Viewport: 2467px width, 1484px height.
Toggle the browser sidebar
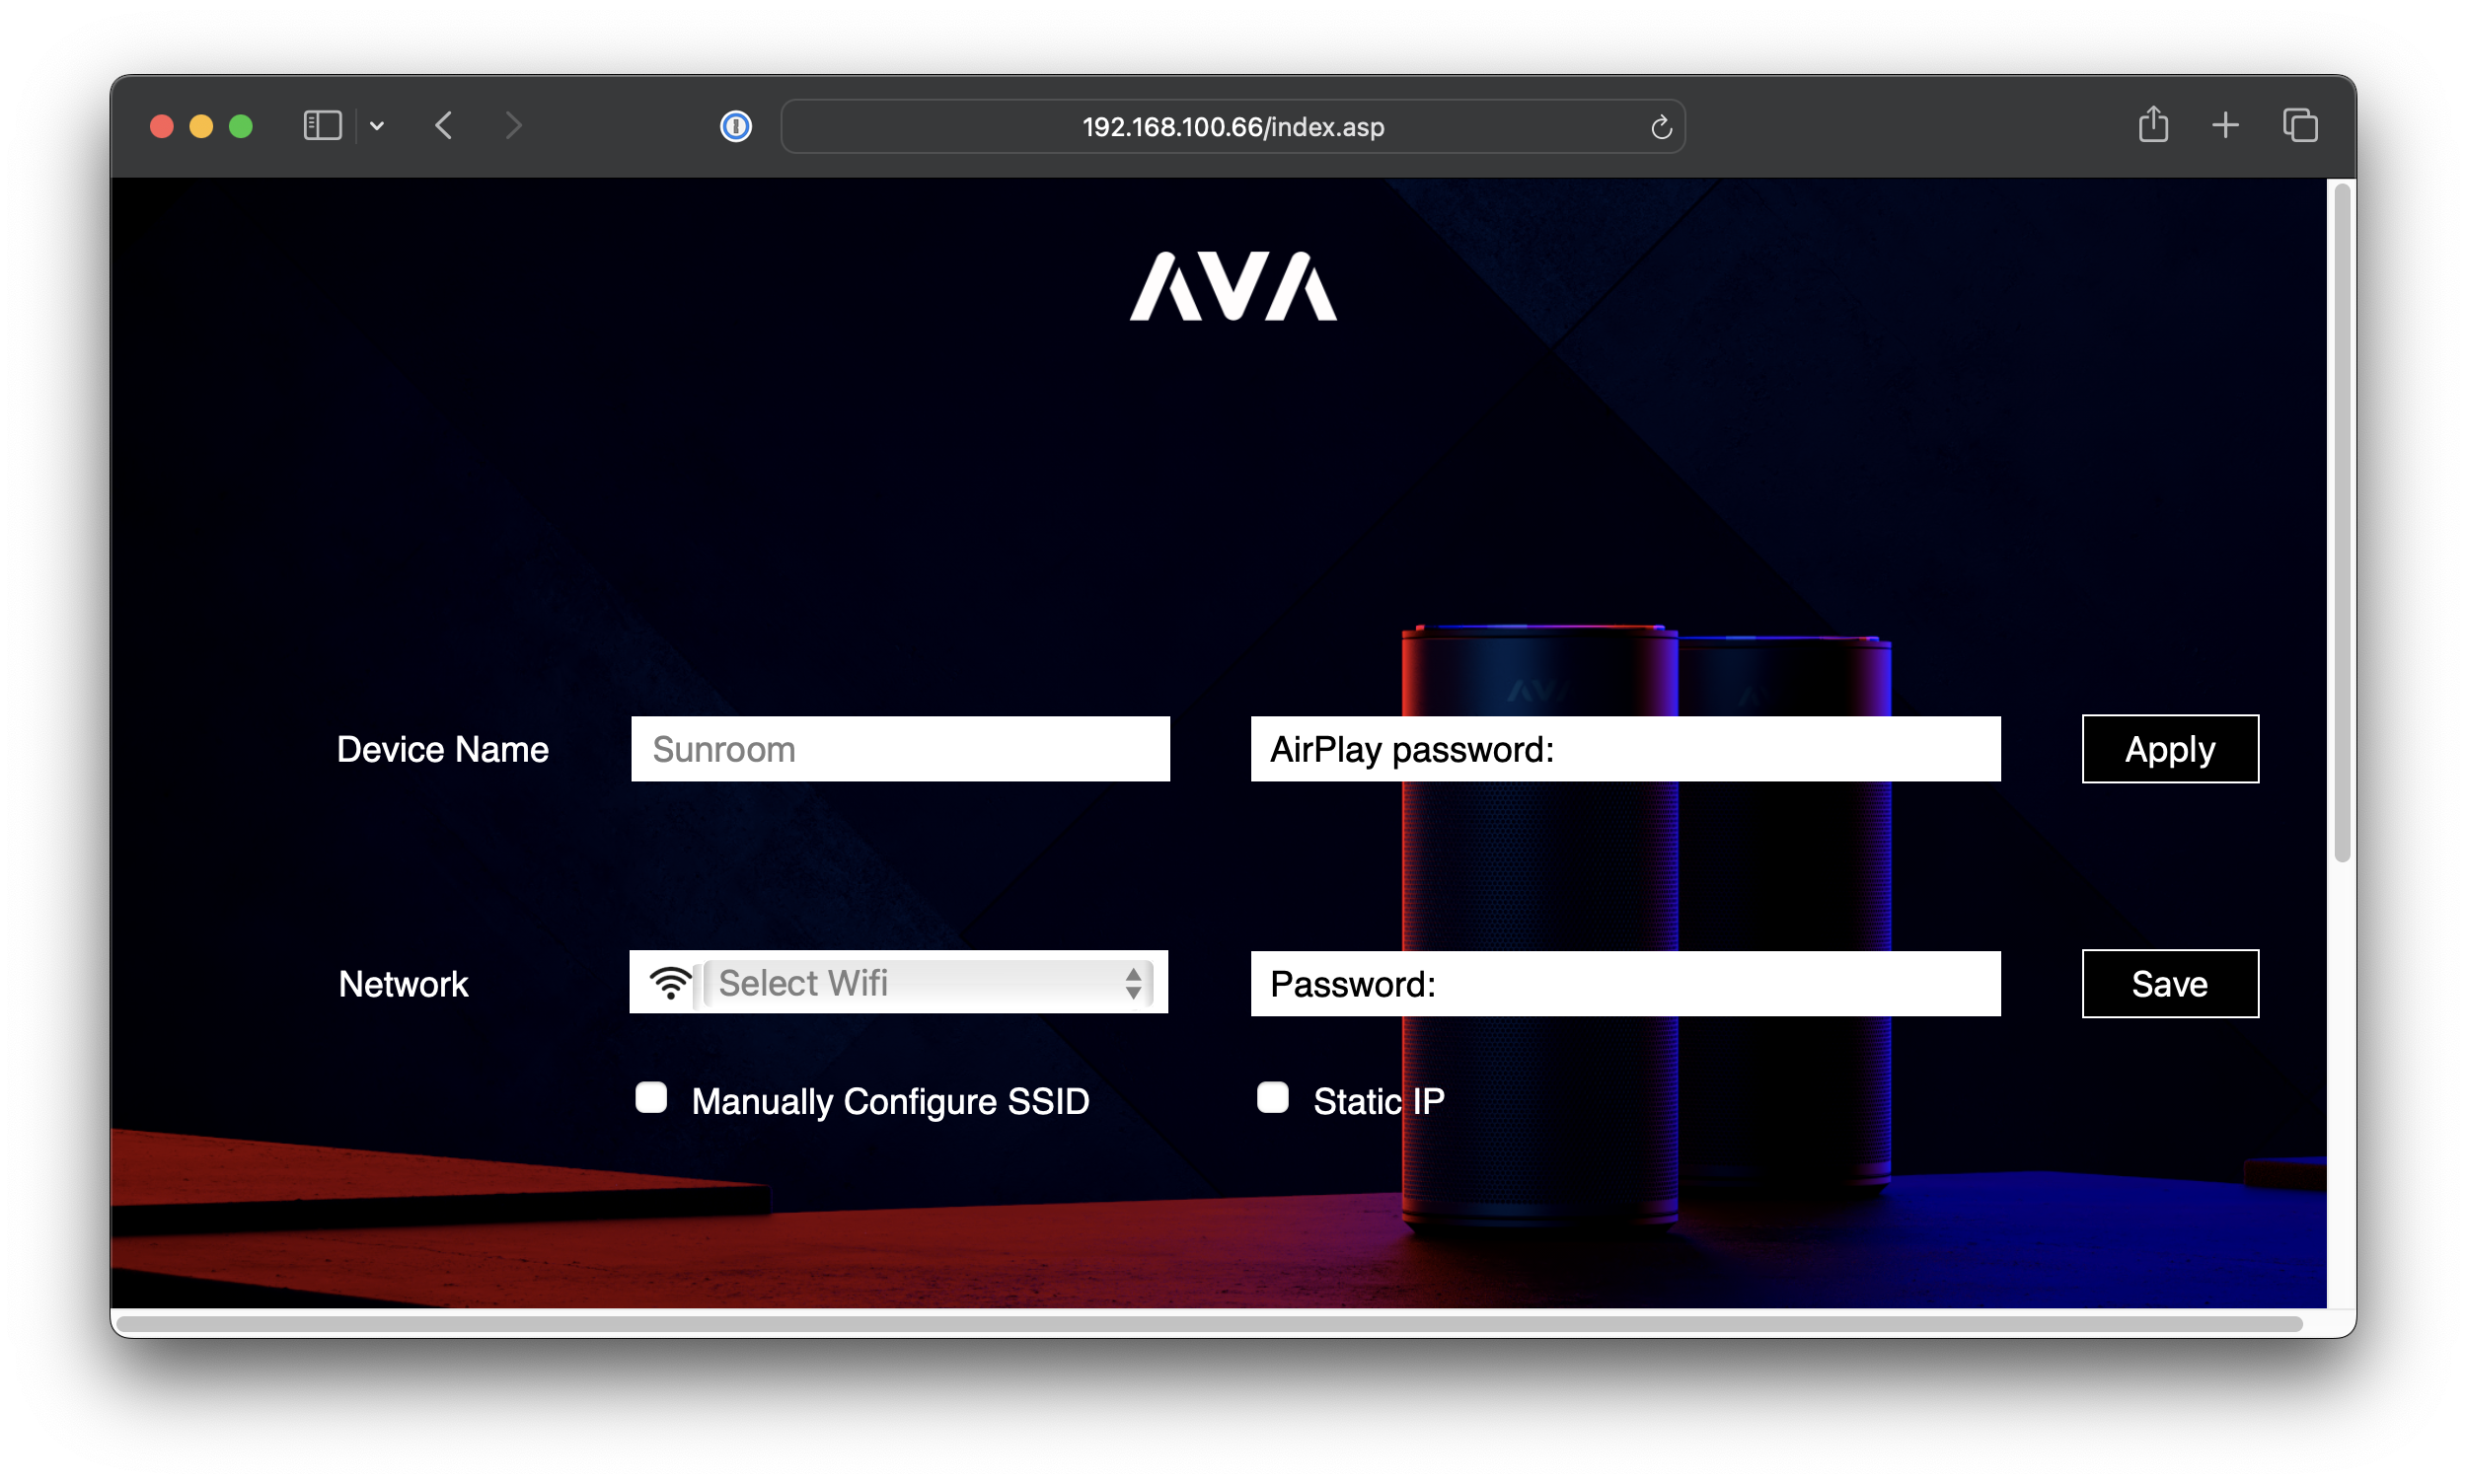(x=321, y=125)
